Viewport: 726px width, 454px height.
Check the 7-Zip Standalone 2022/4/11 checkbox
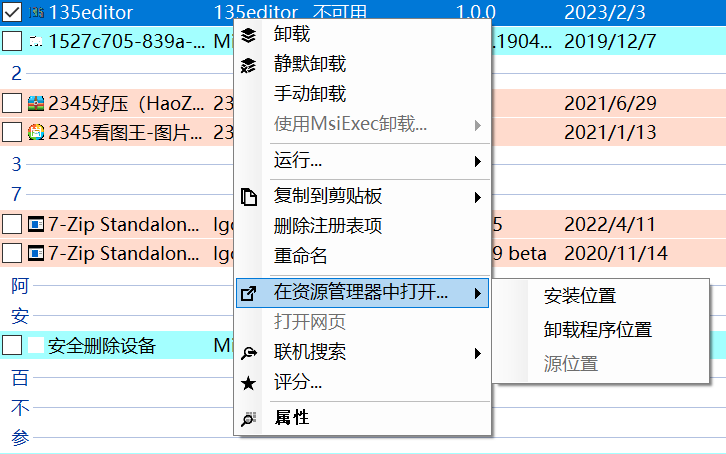pyautogui.click(x=12, y=224)
